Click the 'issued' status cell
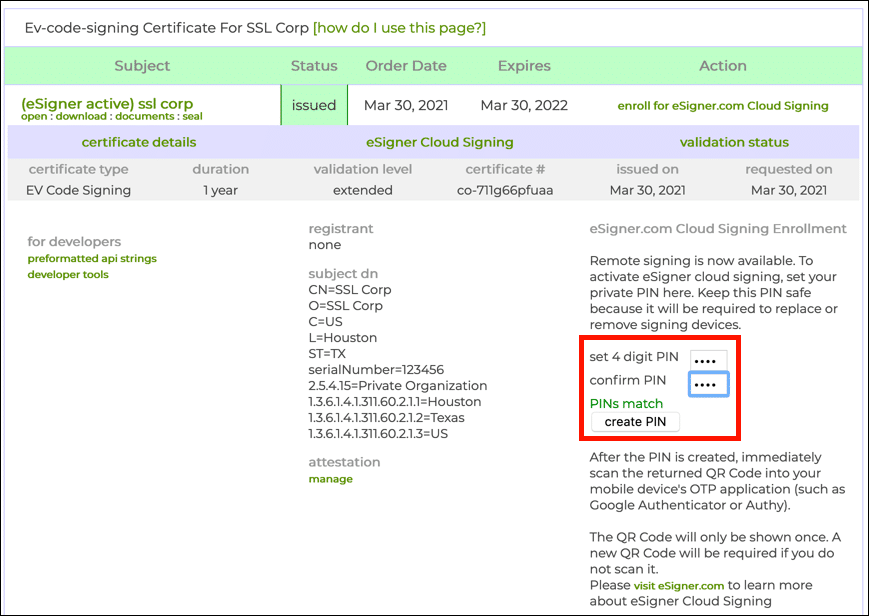This screenshot has height=616, width=869. 314,105
